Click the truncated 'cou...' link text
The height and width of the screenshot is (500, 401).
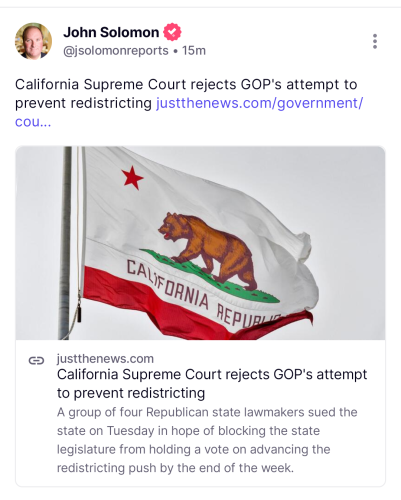pos(33,122)
